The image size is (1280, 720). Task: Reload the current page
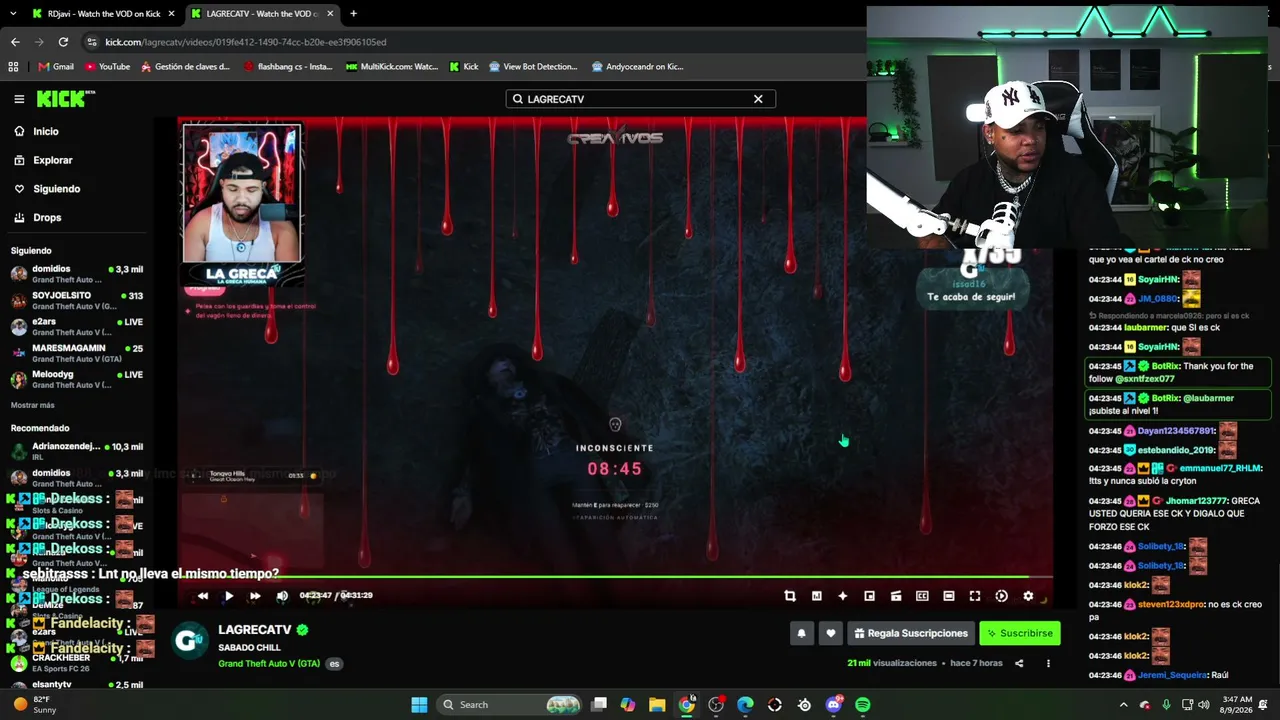coord(63,42)
